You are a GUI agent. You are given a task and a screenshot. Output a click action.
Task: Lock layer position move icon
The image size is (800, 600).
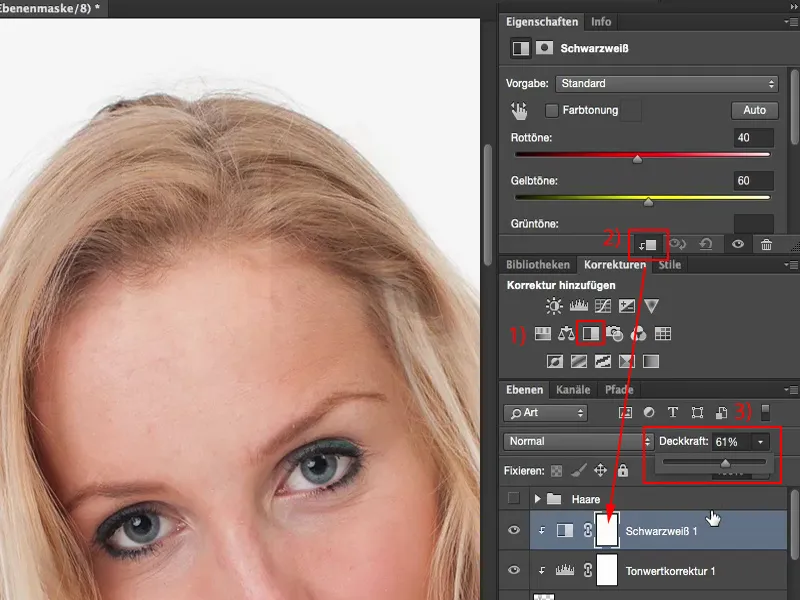click(601, 470)
